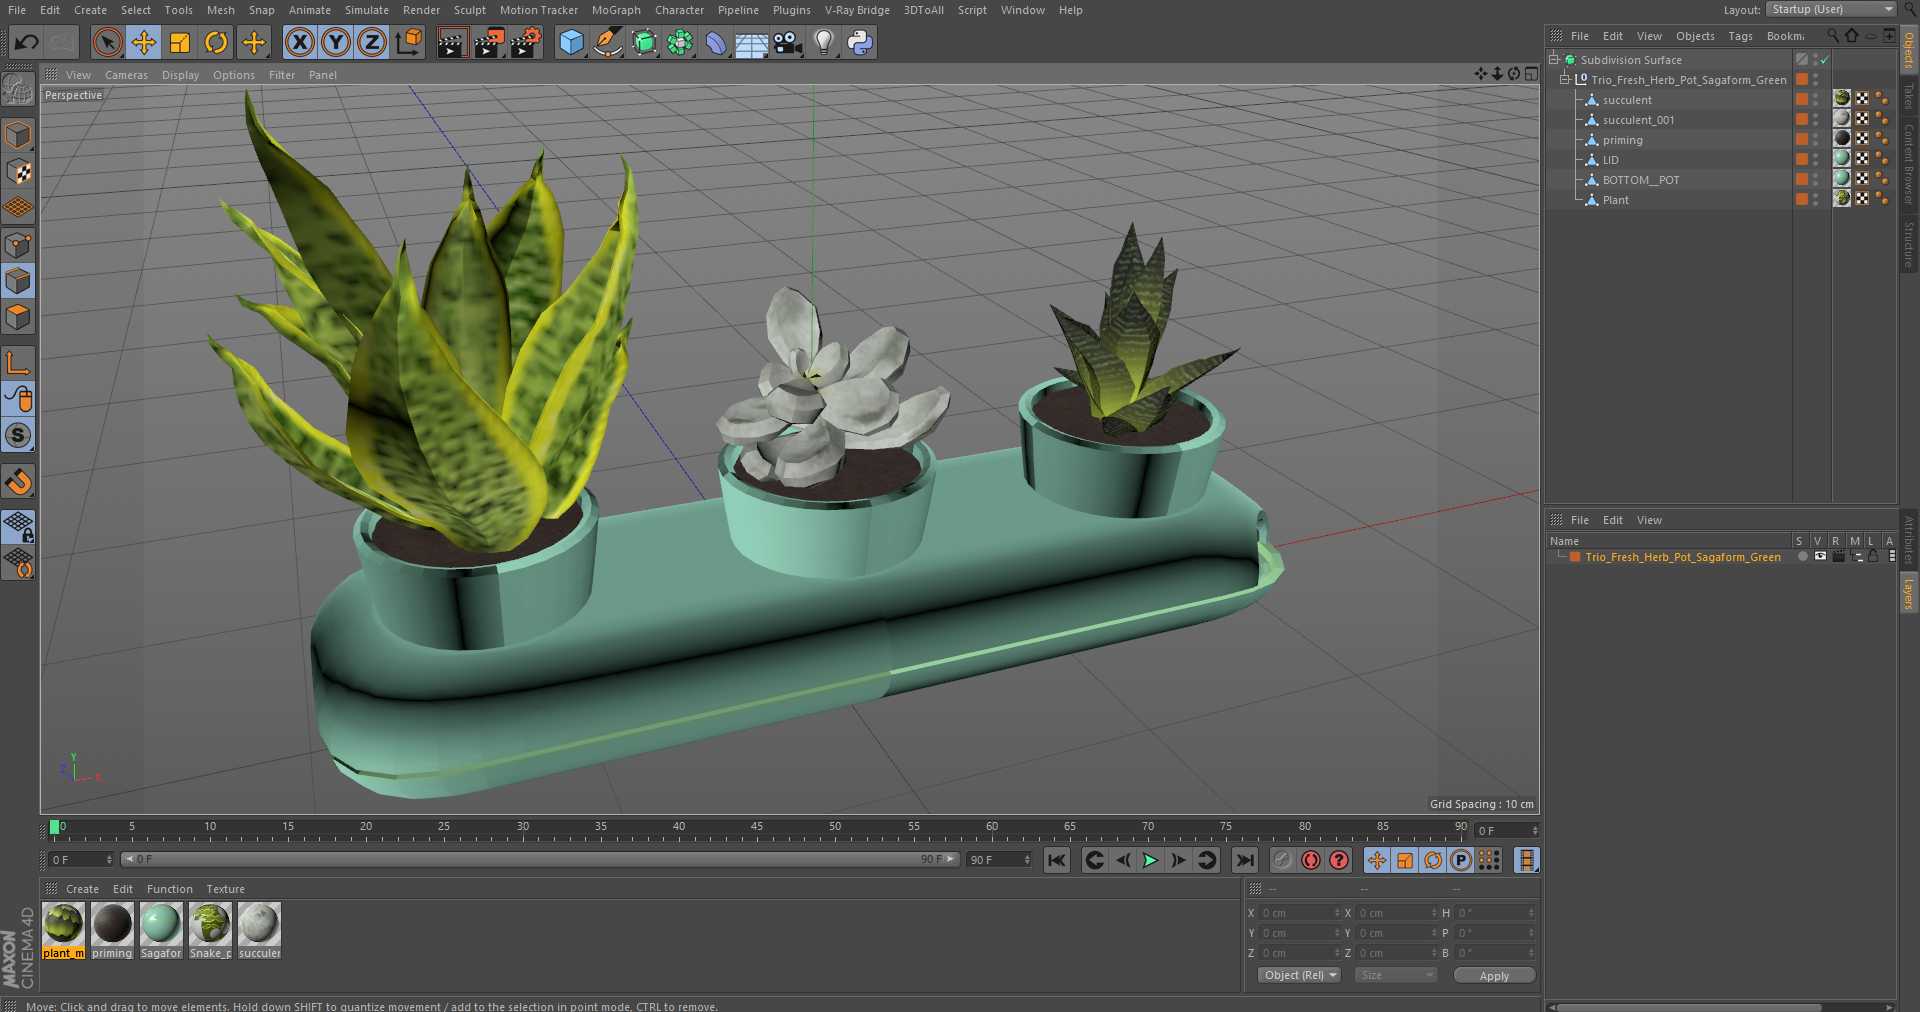This screenshot has height=1012, width=1920.
Task: Select the plant_m material swatch
Action: [63, 931]
